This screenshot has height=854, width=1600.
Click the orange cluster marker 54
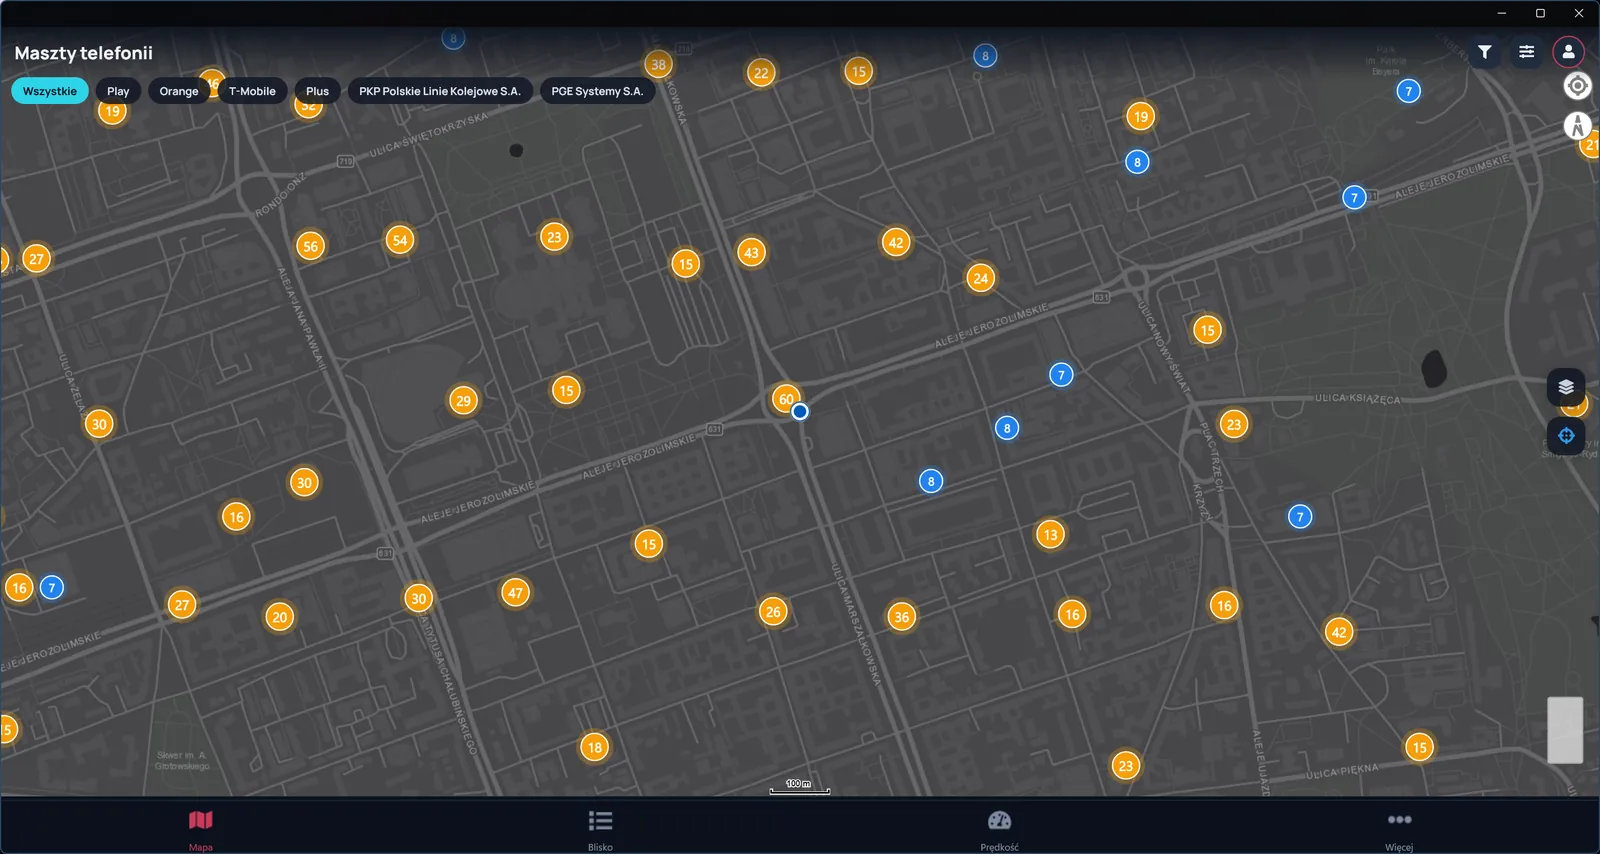(x=400, y=240)
